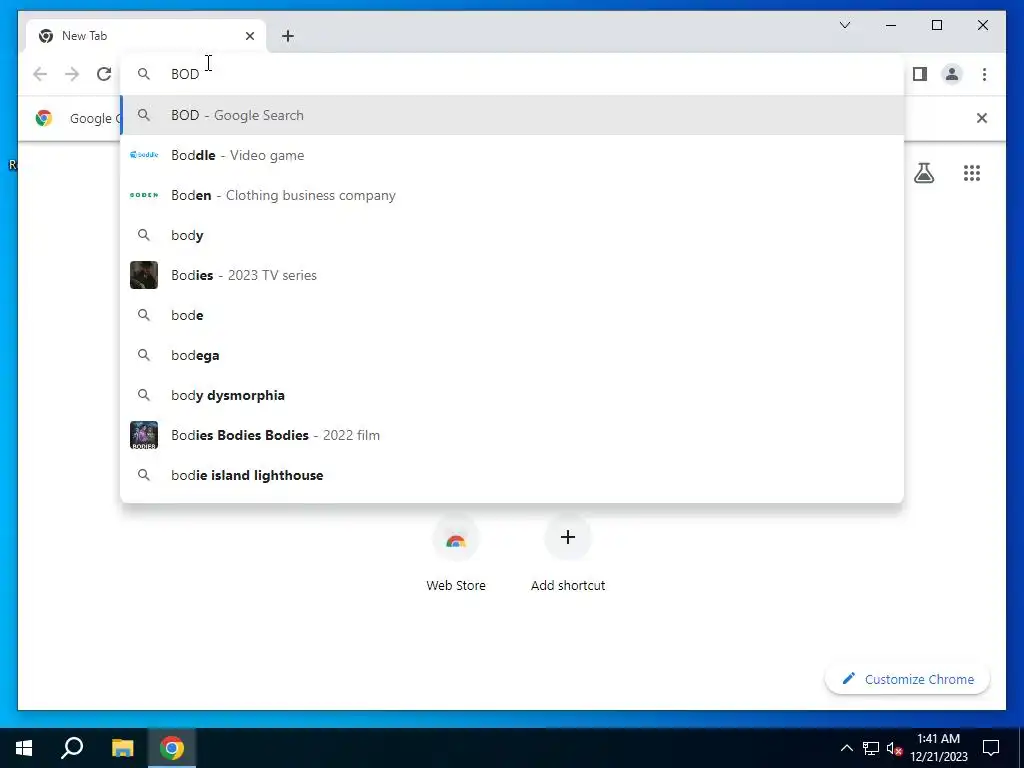Reload the current page
The width and height of the screenshot is (1024, 768).
click(104, 74)
